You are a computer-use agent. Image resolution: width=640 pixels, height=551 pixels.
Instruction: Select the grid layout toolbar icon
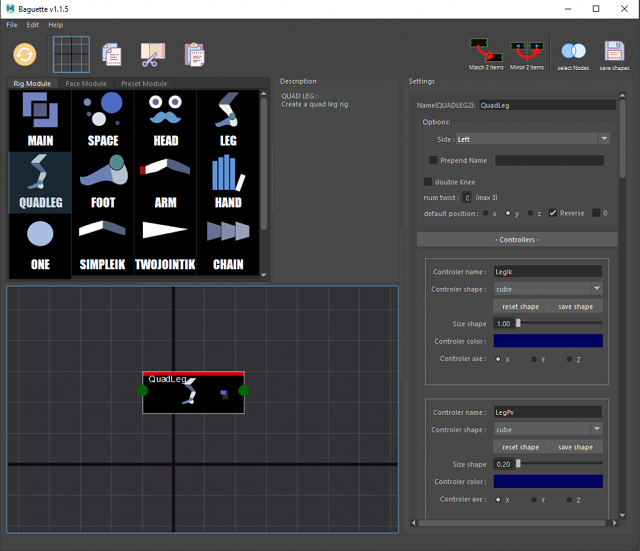71,54
